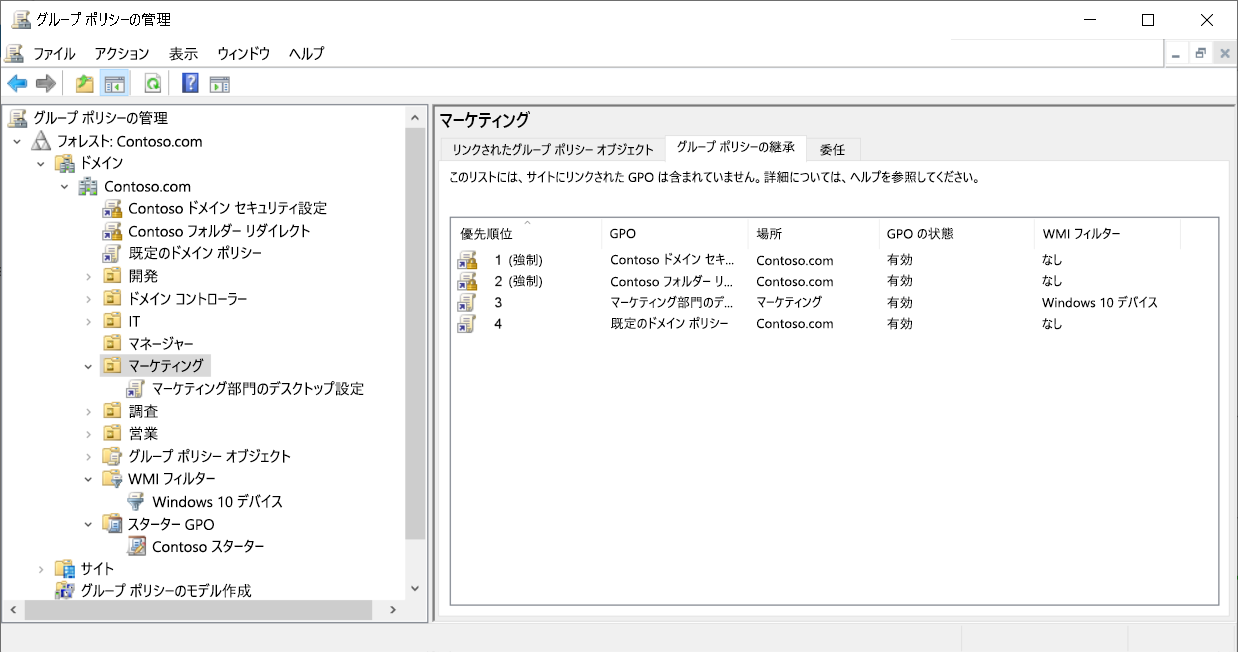Viewport: 1238px width, 652px height.
Task: Click the サイト node icon
Action: tap(65, 568)
